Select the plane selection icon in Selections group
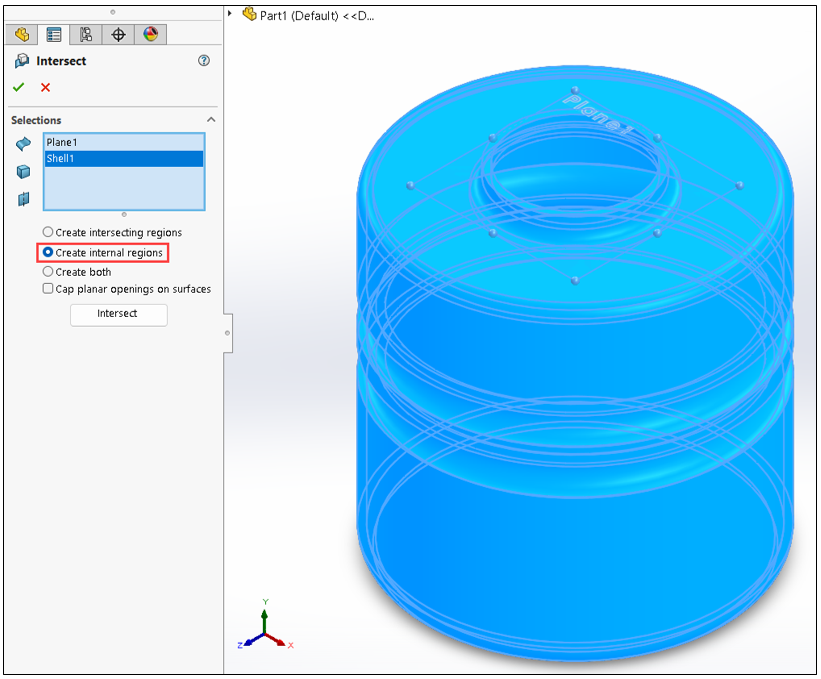The image size is (821, 679). tap(23, 199)
